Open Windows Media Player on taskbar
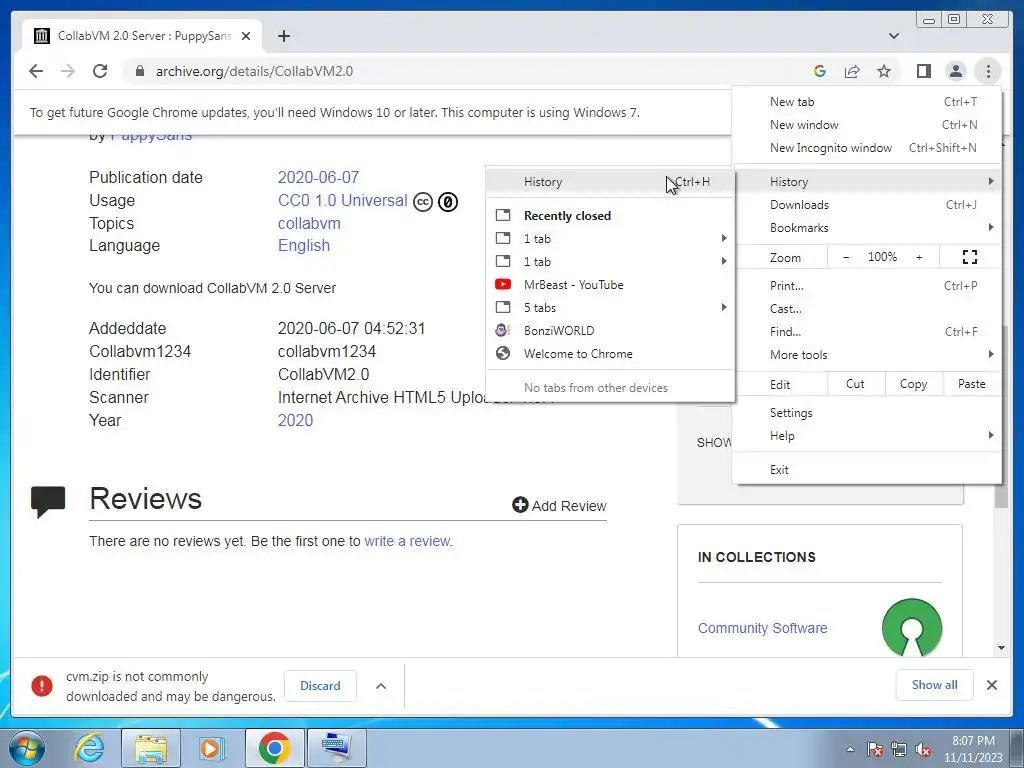This screenshot has height=768, width=1024. [211, 748]
